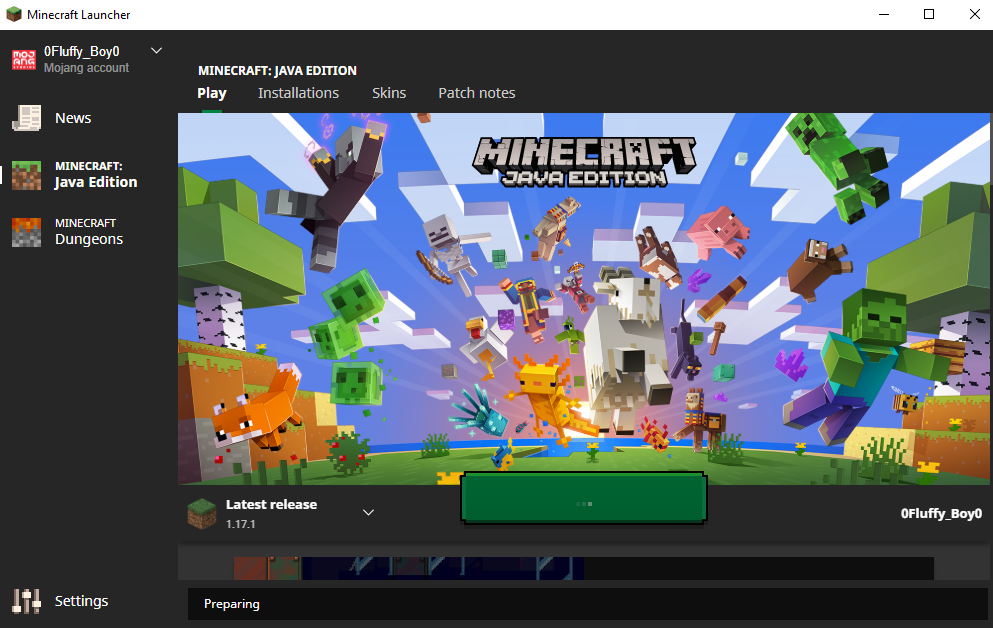Click the grass block installation icon
This screenshot has height=628, width=993.
(202, 513)
